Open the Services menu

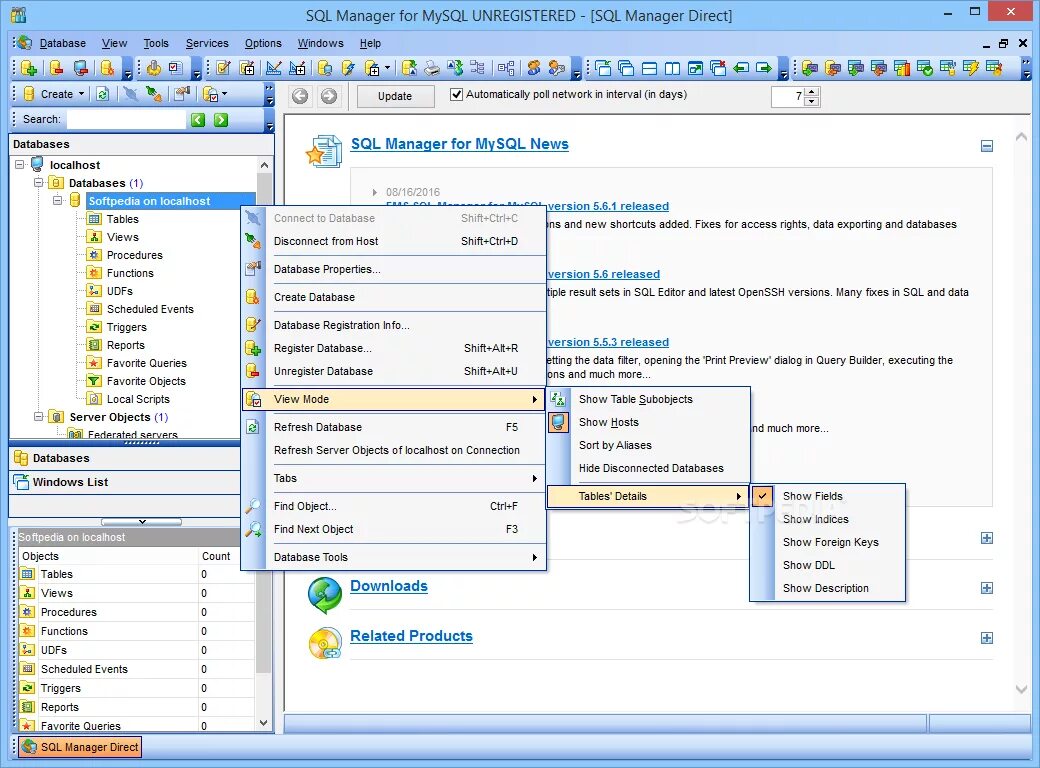(x=207, y=43)
